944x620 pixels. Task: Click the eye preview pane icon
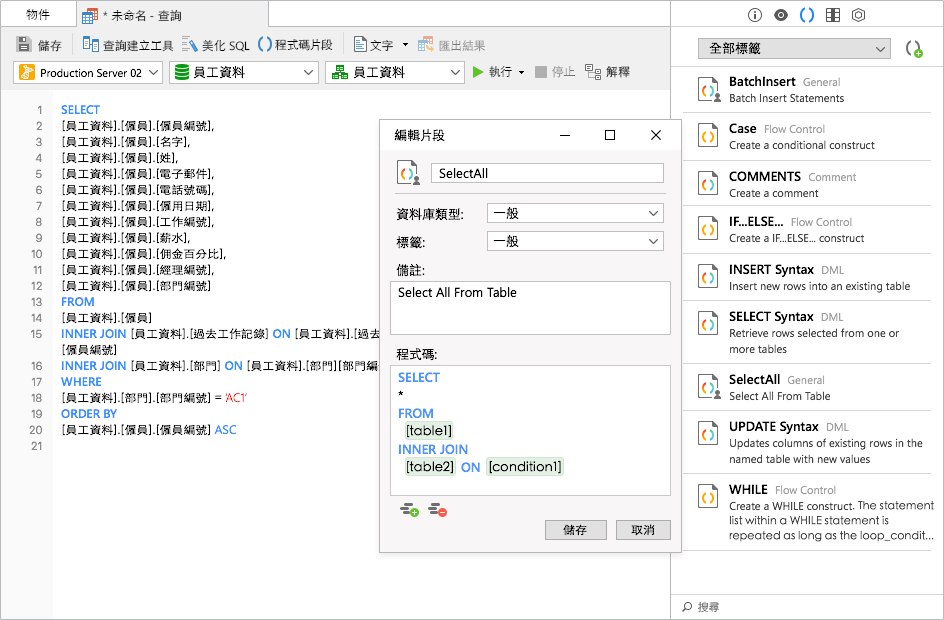(781, 16)
